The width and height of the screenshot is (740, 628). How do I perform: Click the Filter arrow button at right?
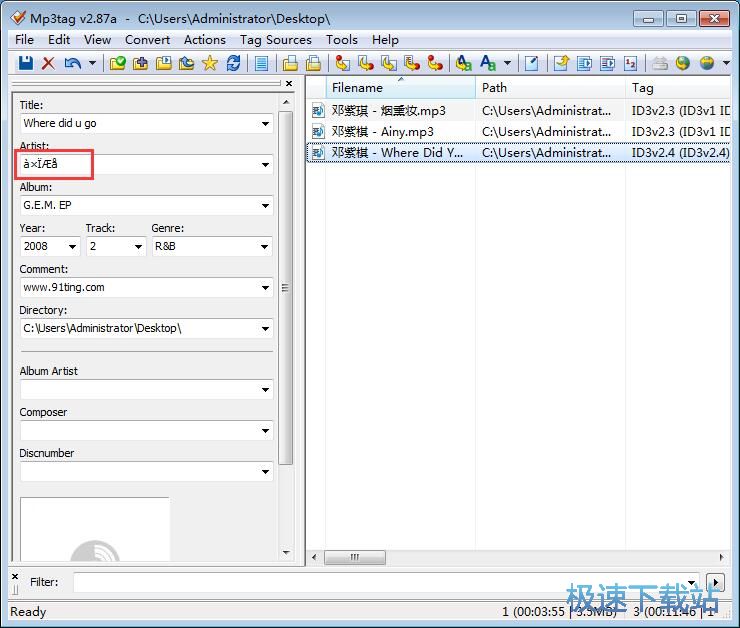715,582
